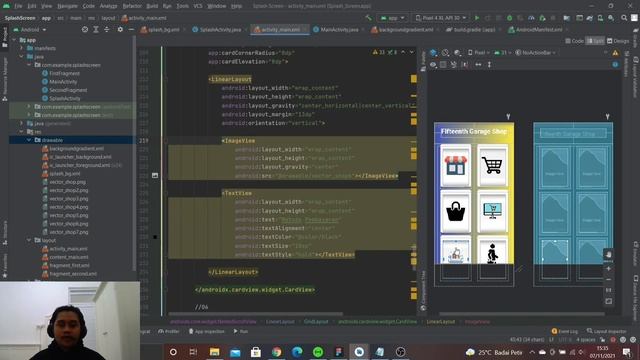Click the gutter image icon near ImageView src

[x=155, y=176]
